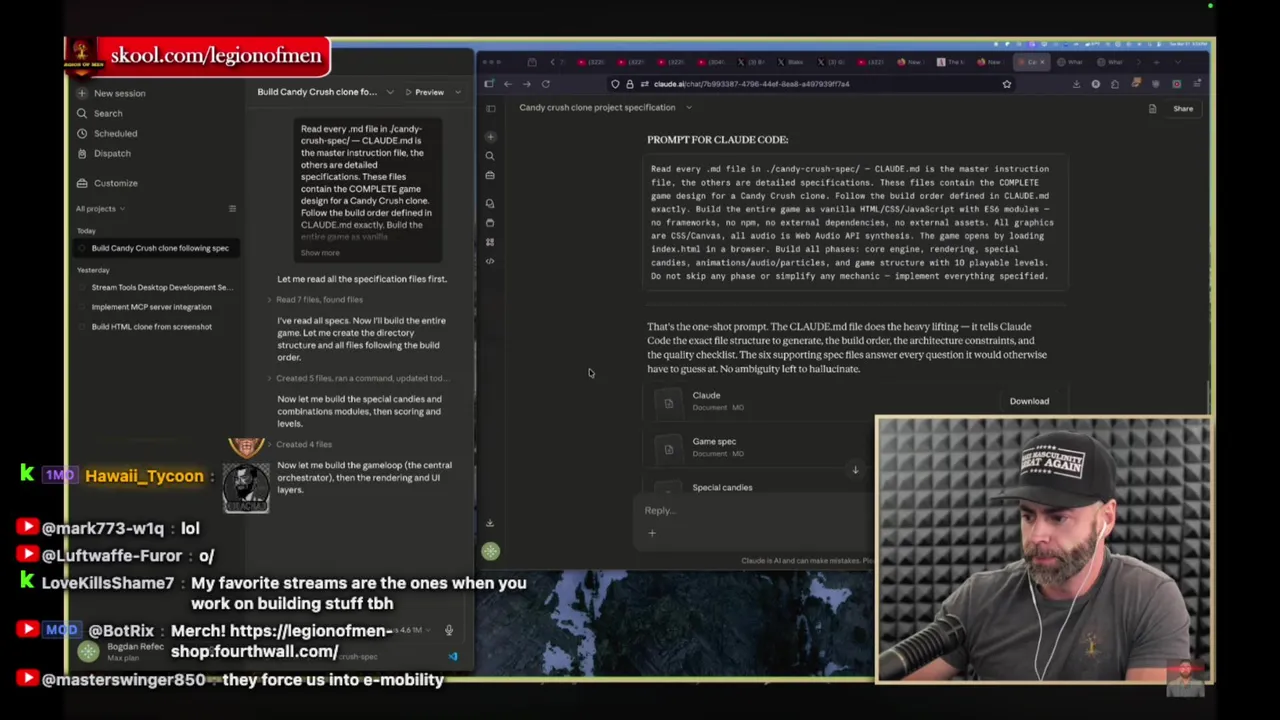Click the browser forward arrow
1280x720 pixels.
pos(526,84)
